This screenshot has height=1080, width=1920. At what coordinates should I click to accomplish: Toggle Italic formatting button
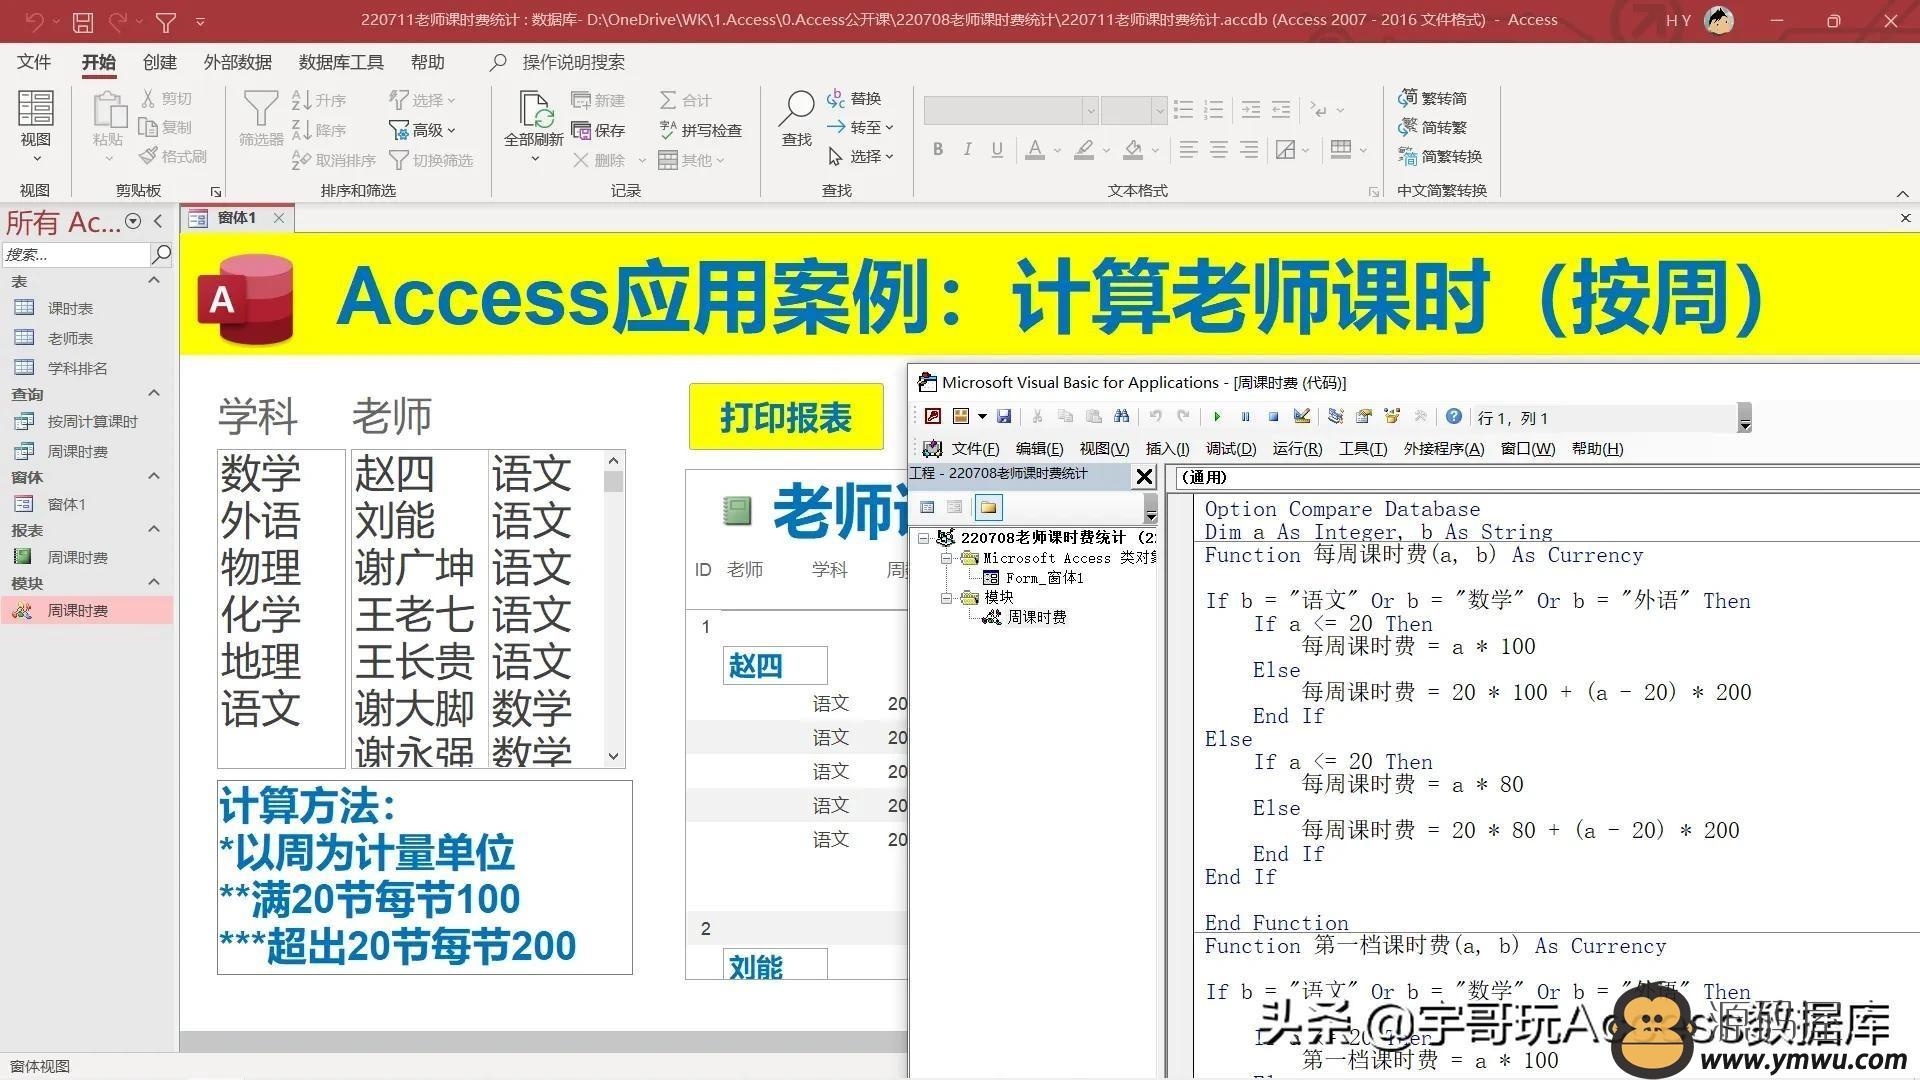pos(967,150)
